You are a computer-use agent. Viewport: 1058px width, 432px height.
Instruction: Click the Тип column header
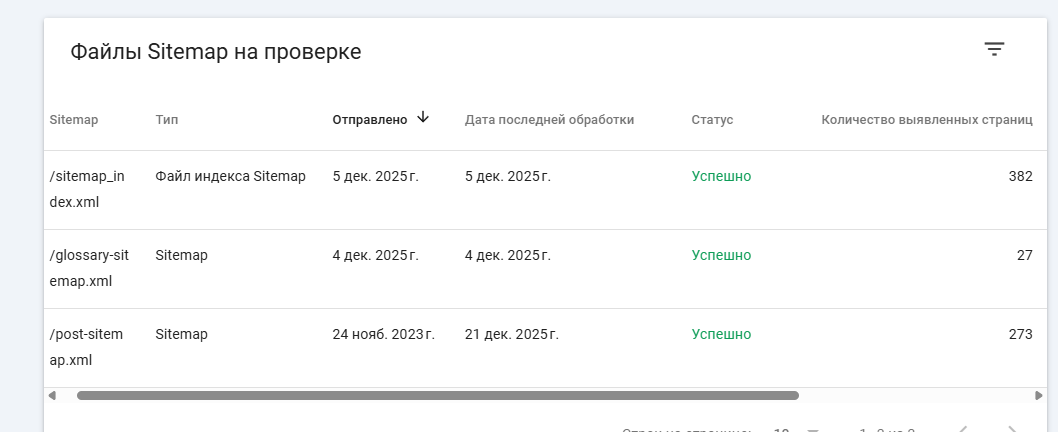point(167,120)
